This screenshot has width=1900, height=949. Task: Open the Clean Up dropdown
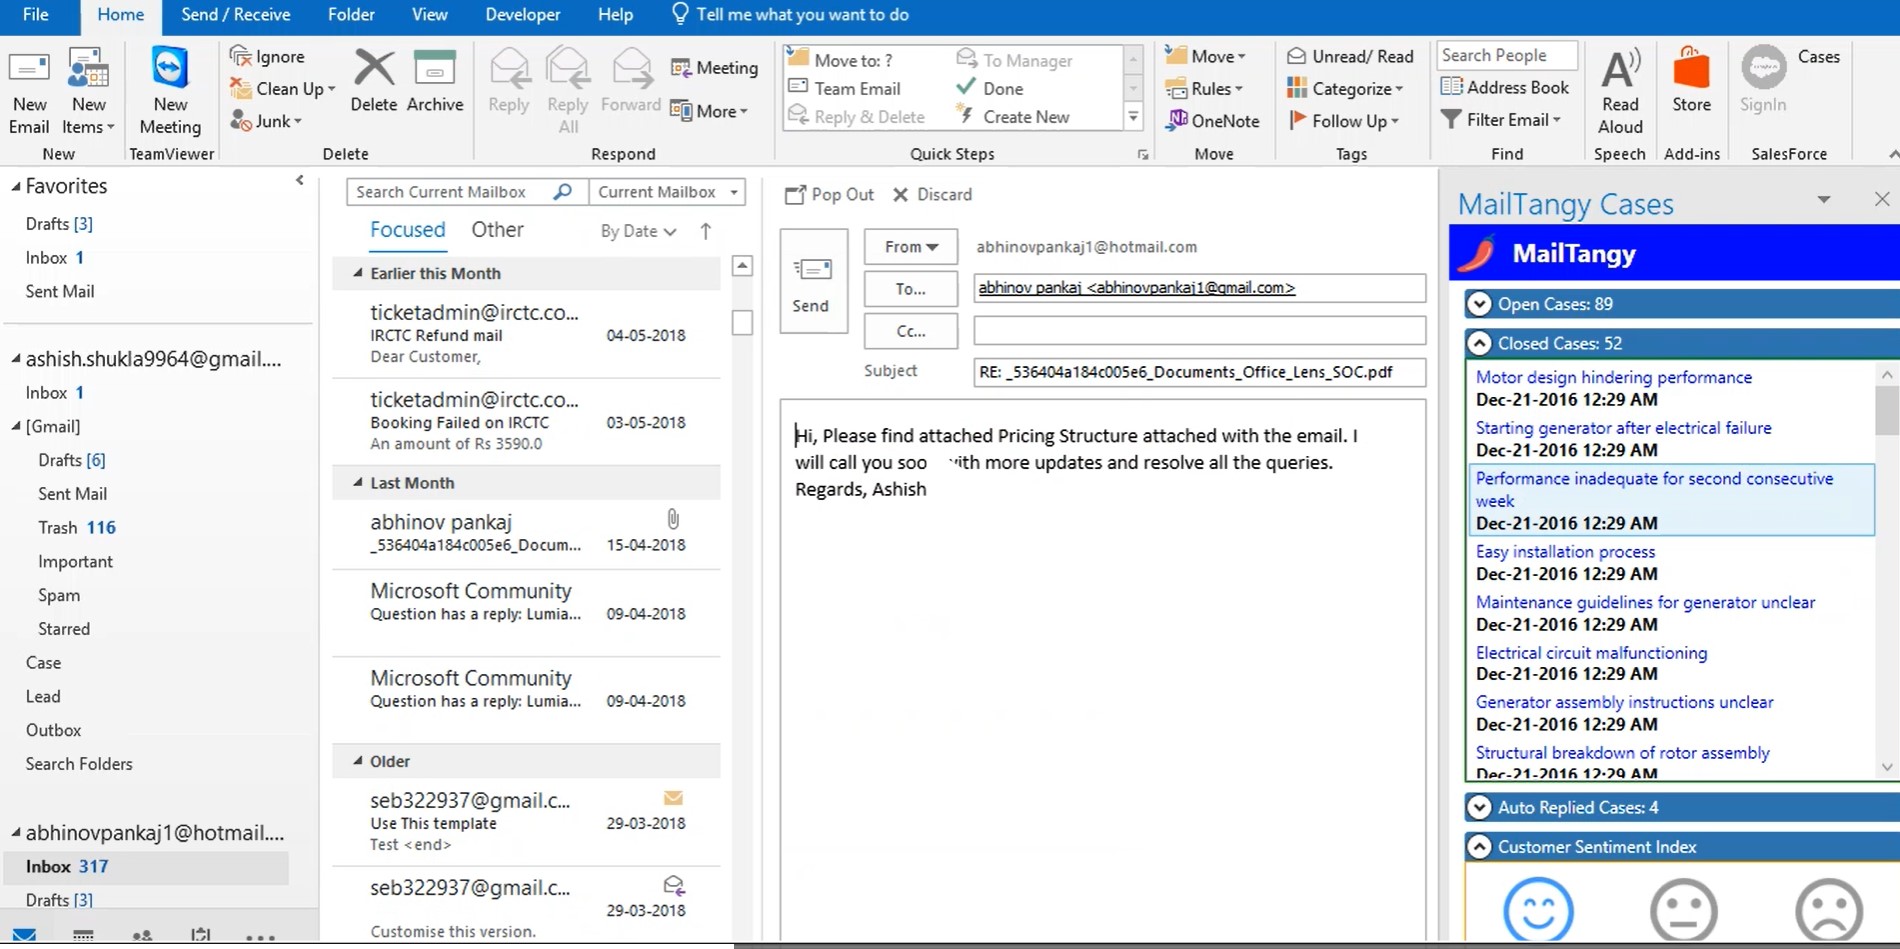click(x=283, y=88)
